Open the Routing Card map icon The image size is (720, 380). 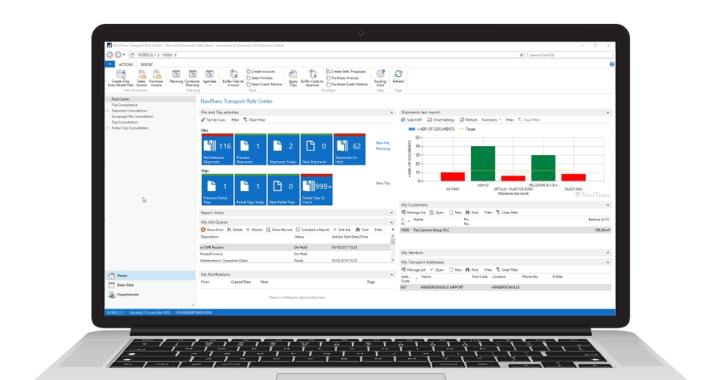point(380,78)
